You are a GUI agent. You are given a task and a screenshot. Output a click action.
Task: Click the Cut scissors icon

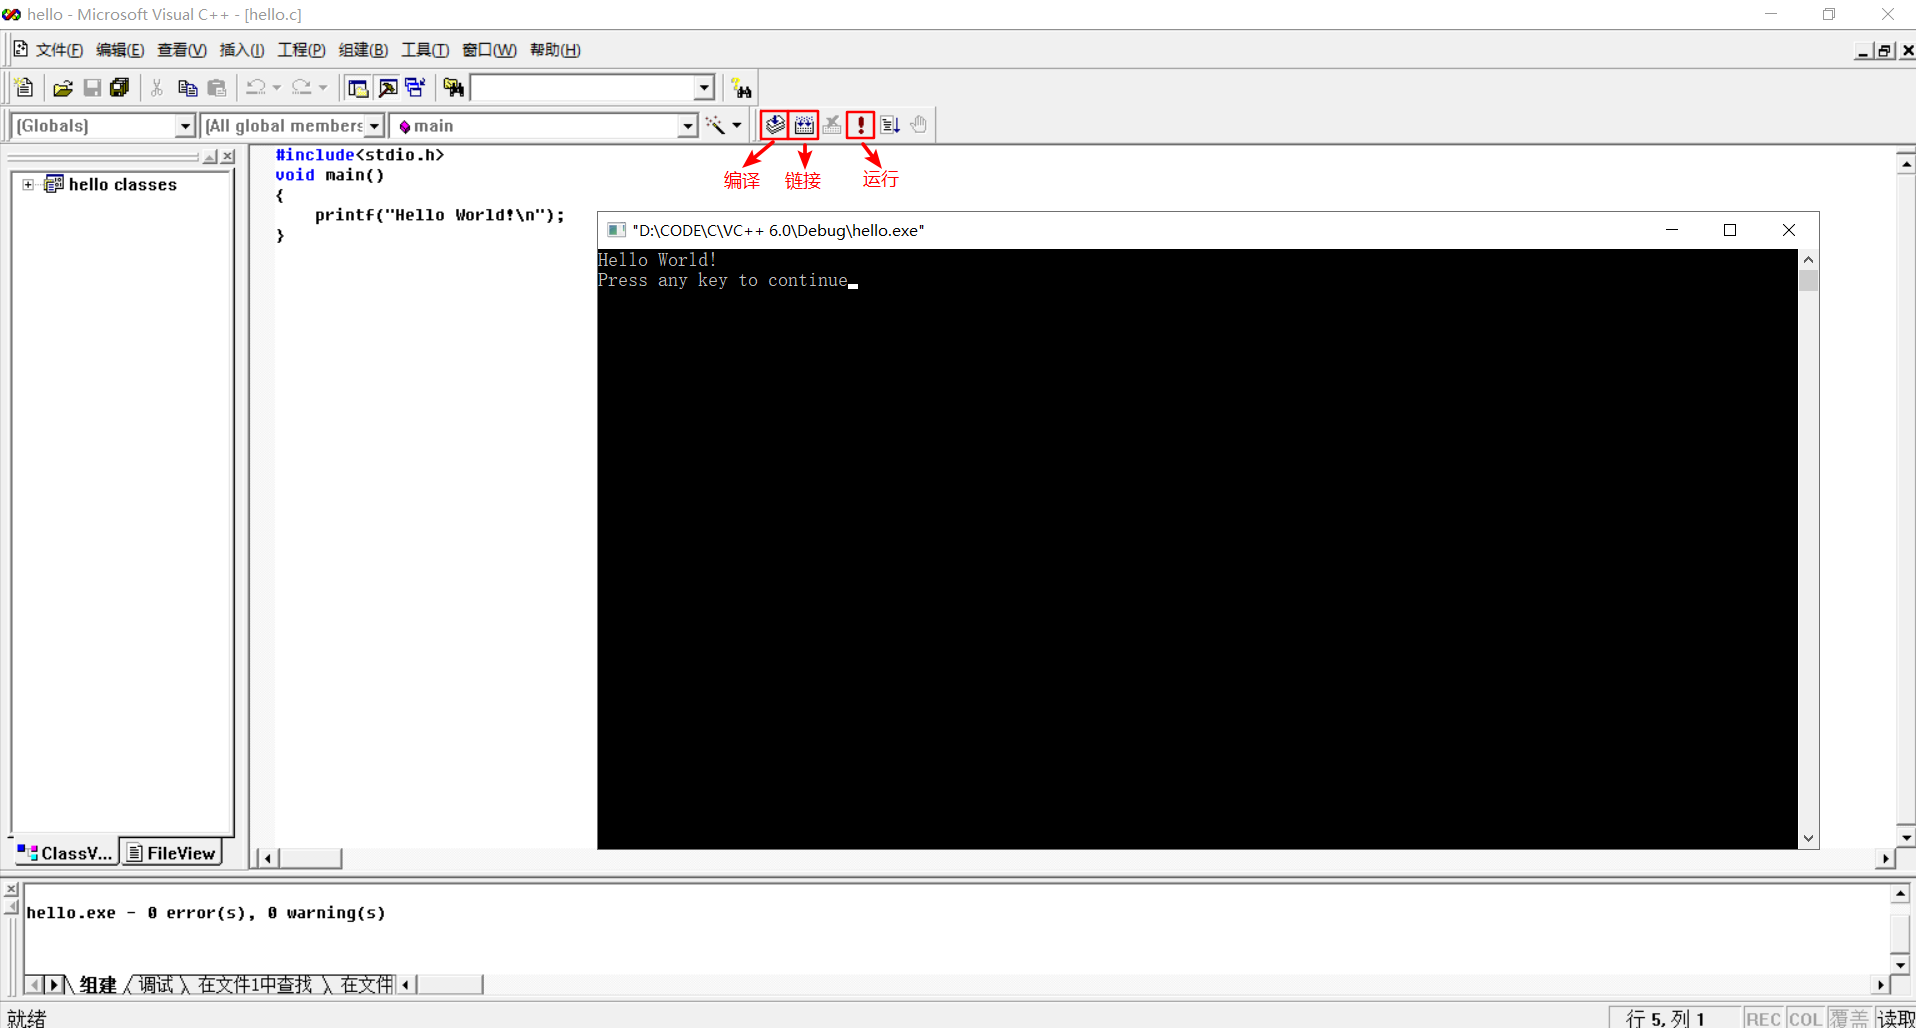click(x=157, y=87)
